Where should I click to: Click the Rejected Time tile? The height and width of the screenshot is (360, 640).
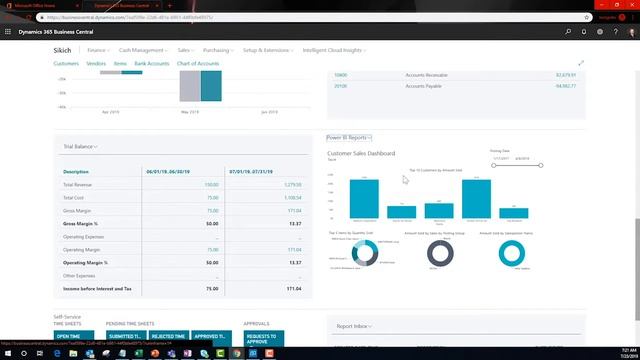point(169,337)
